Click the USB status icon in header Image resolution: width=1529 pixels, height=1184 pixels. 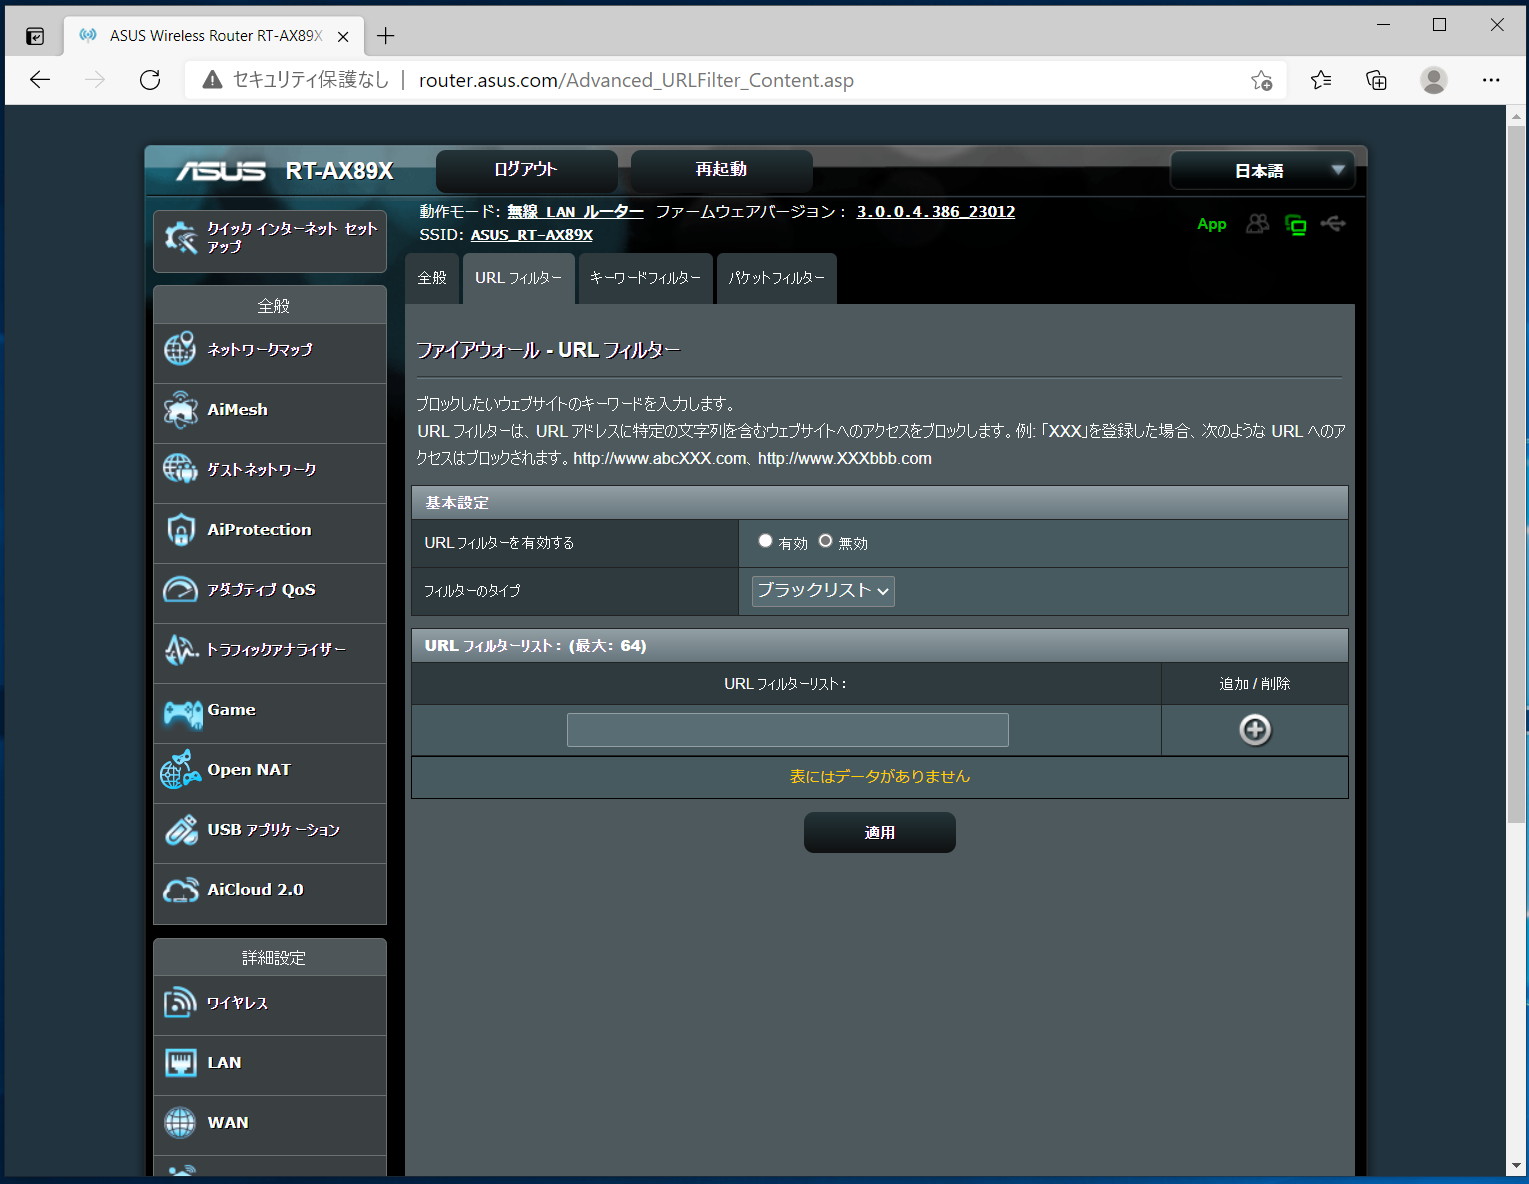click(x=1333, y=223)
